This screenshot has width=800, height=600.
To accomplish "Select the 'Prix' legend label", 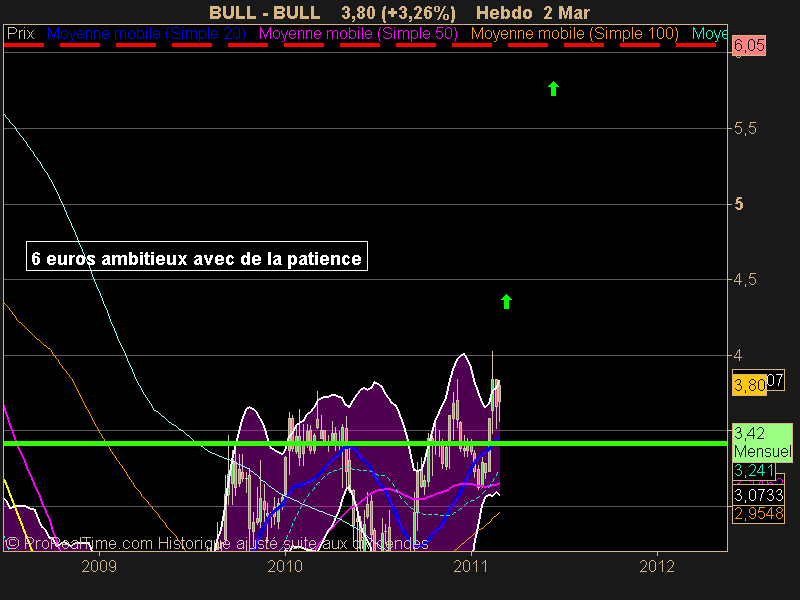I will [20, 34].
